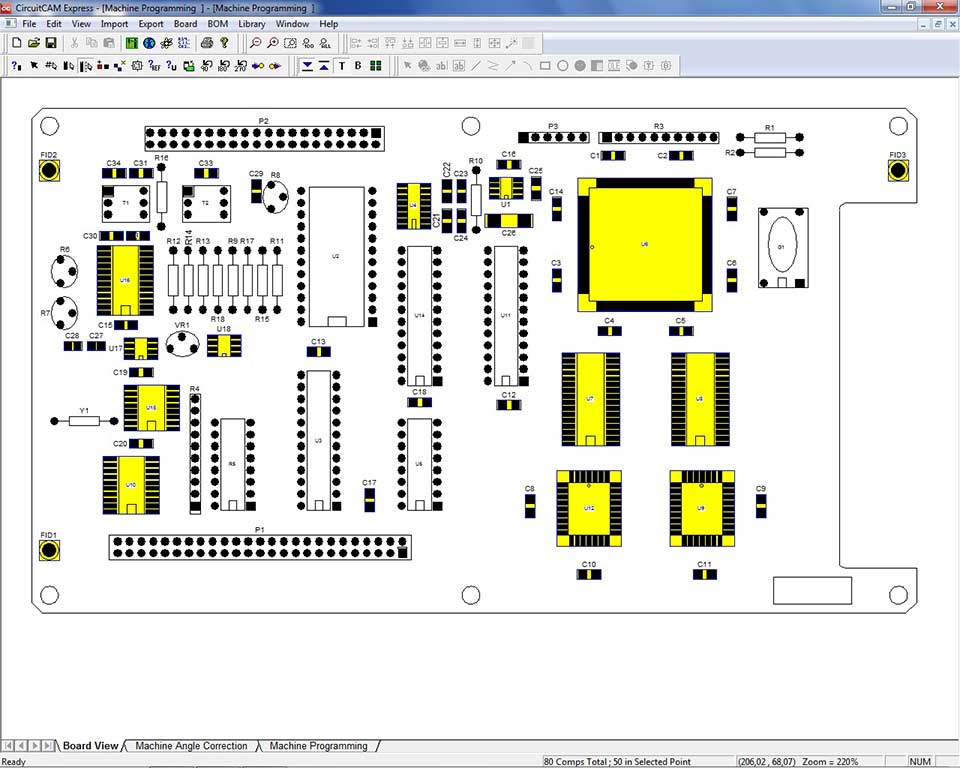Toggle the green four-square grid button
The image size is (960, 768).
[376, 66]
